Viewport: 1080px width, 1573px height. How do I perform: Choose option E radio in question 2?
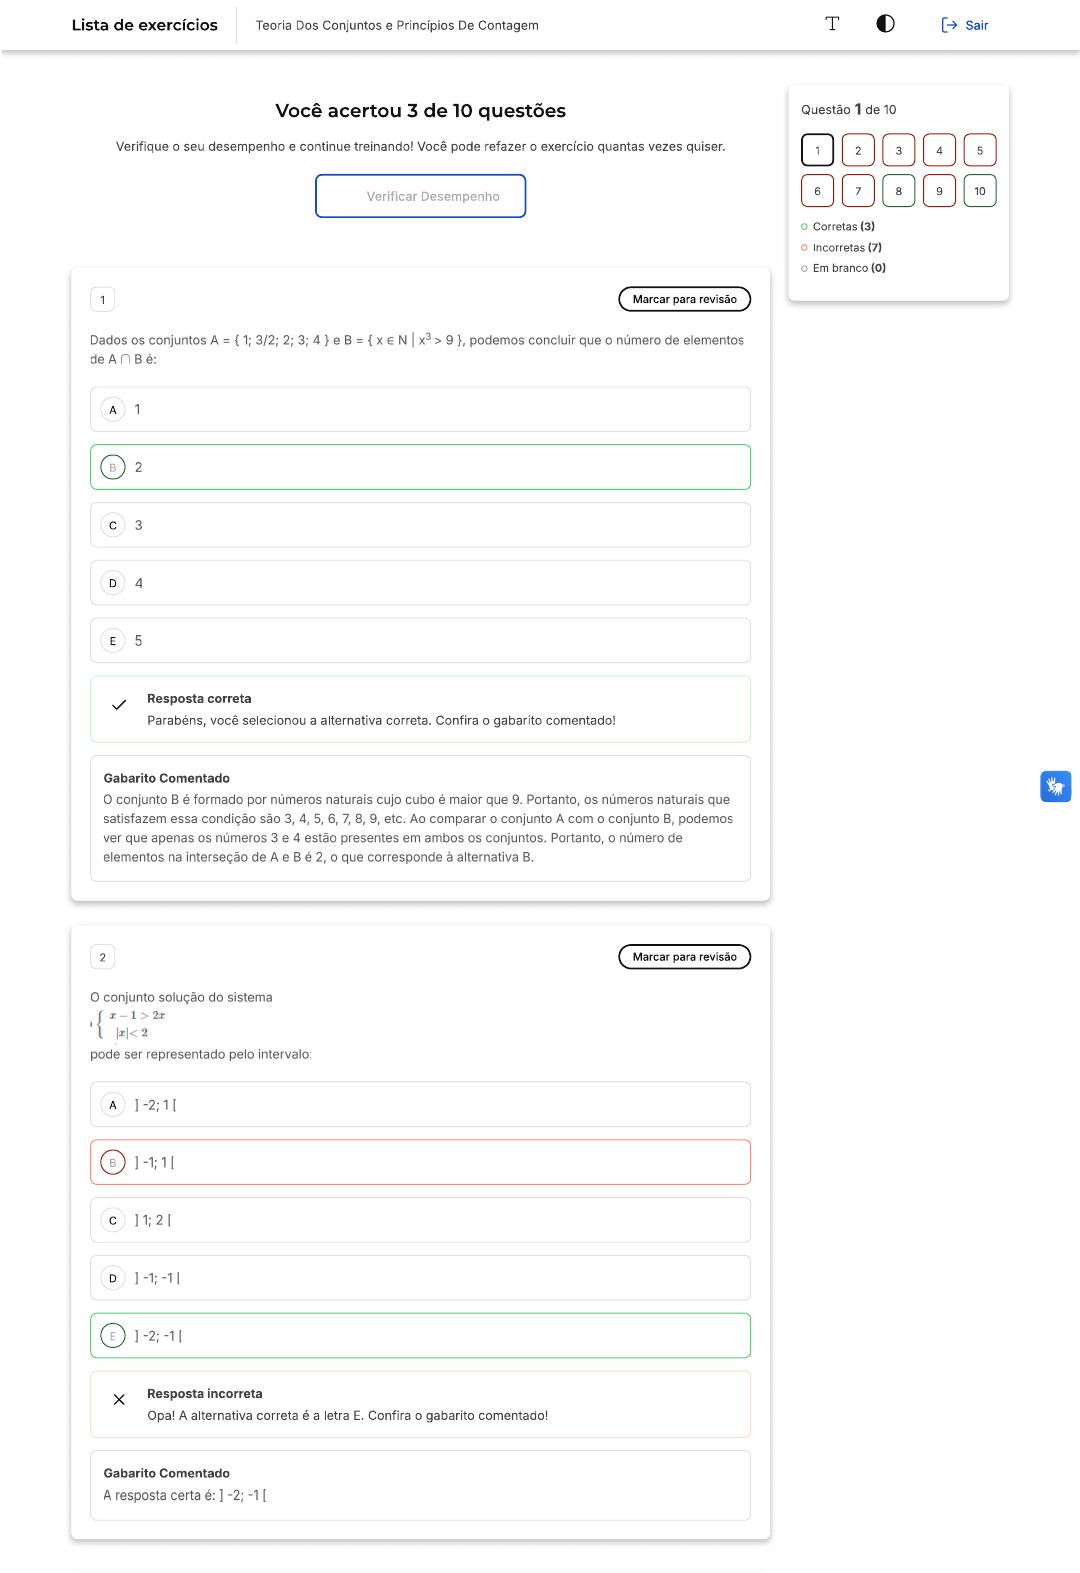[x=113, y=1336]
